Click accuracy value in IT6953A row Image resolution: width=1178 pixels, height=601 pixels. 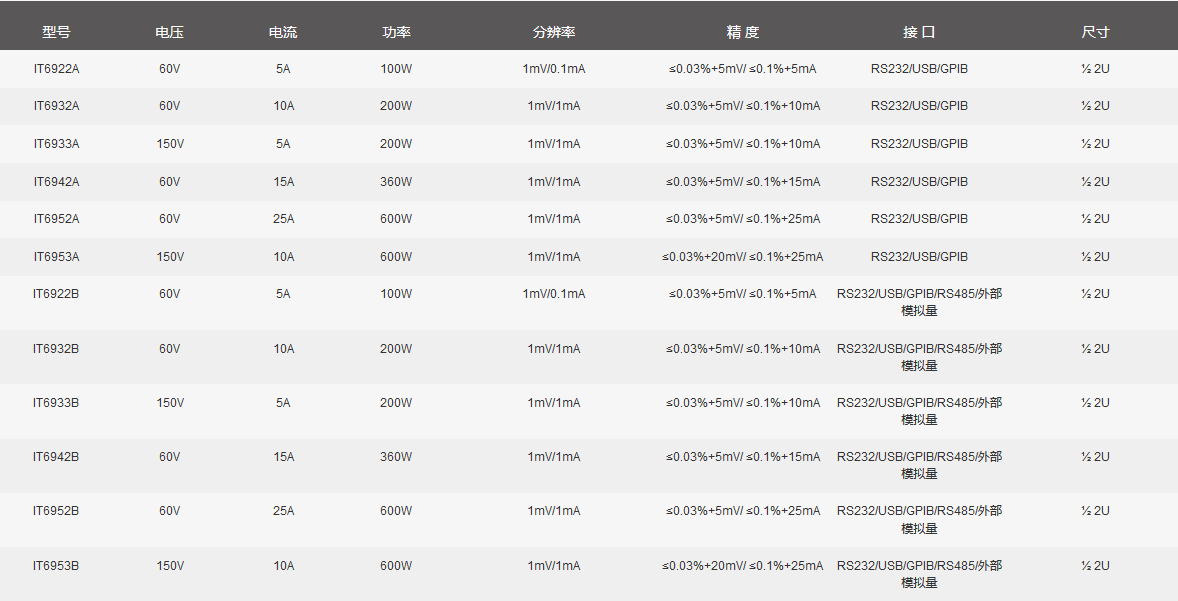click(x=742, y=257)
